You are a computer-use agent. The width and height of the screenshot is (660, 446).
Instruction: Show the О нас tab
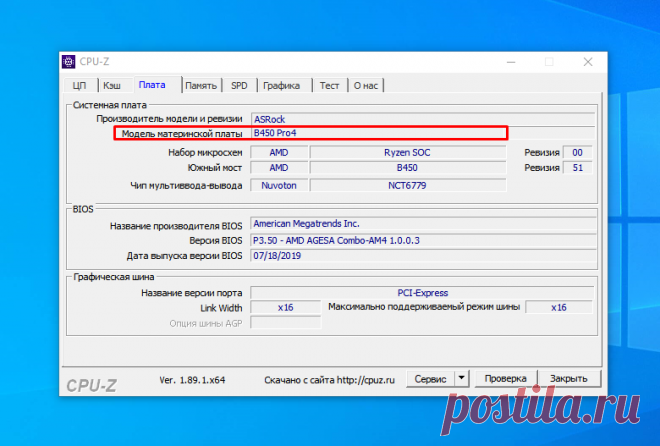pyautogui.click(x=366, y=86)
